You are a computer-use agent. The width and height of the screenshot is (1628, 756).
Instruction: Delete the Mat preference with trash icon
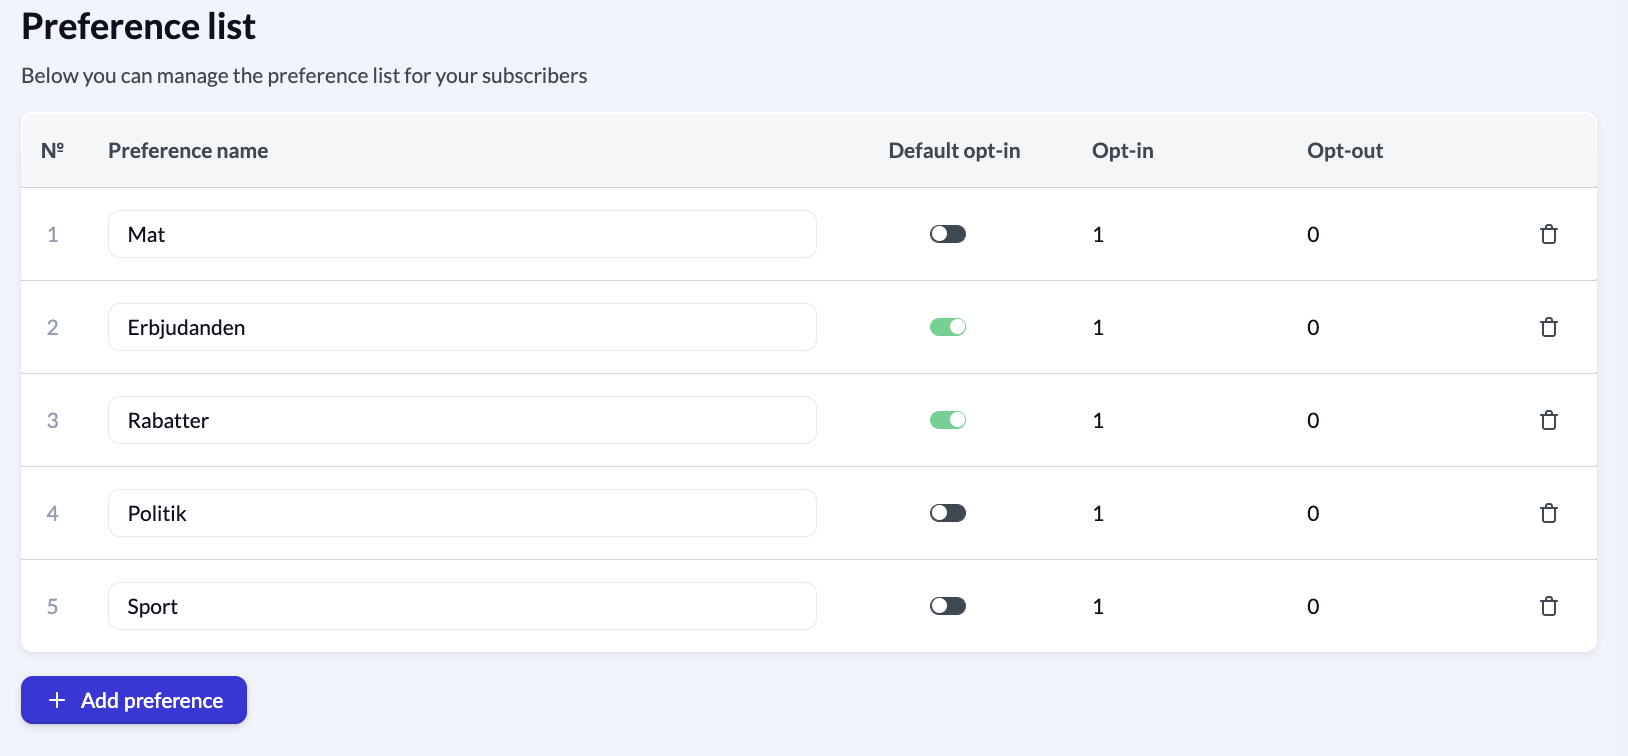pyautogui.click(x=1548, y=234)
